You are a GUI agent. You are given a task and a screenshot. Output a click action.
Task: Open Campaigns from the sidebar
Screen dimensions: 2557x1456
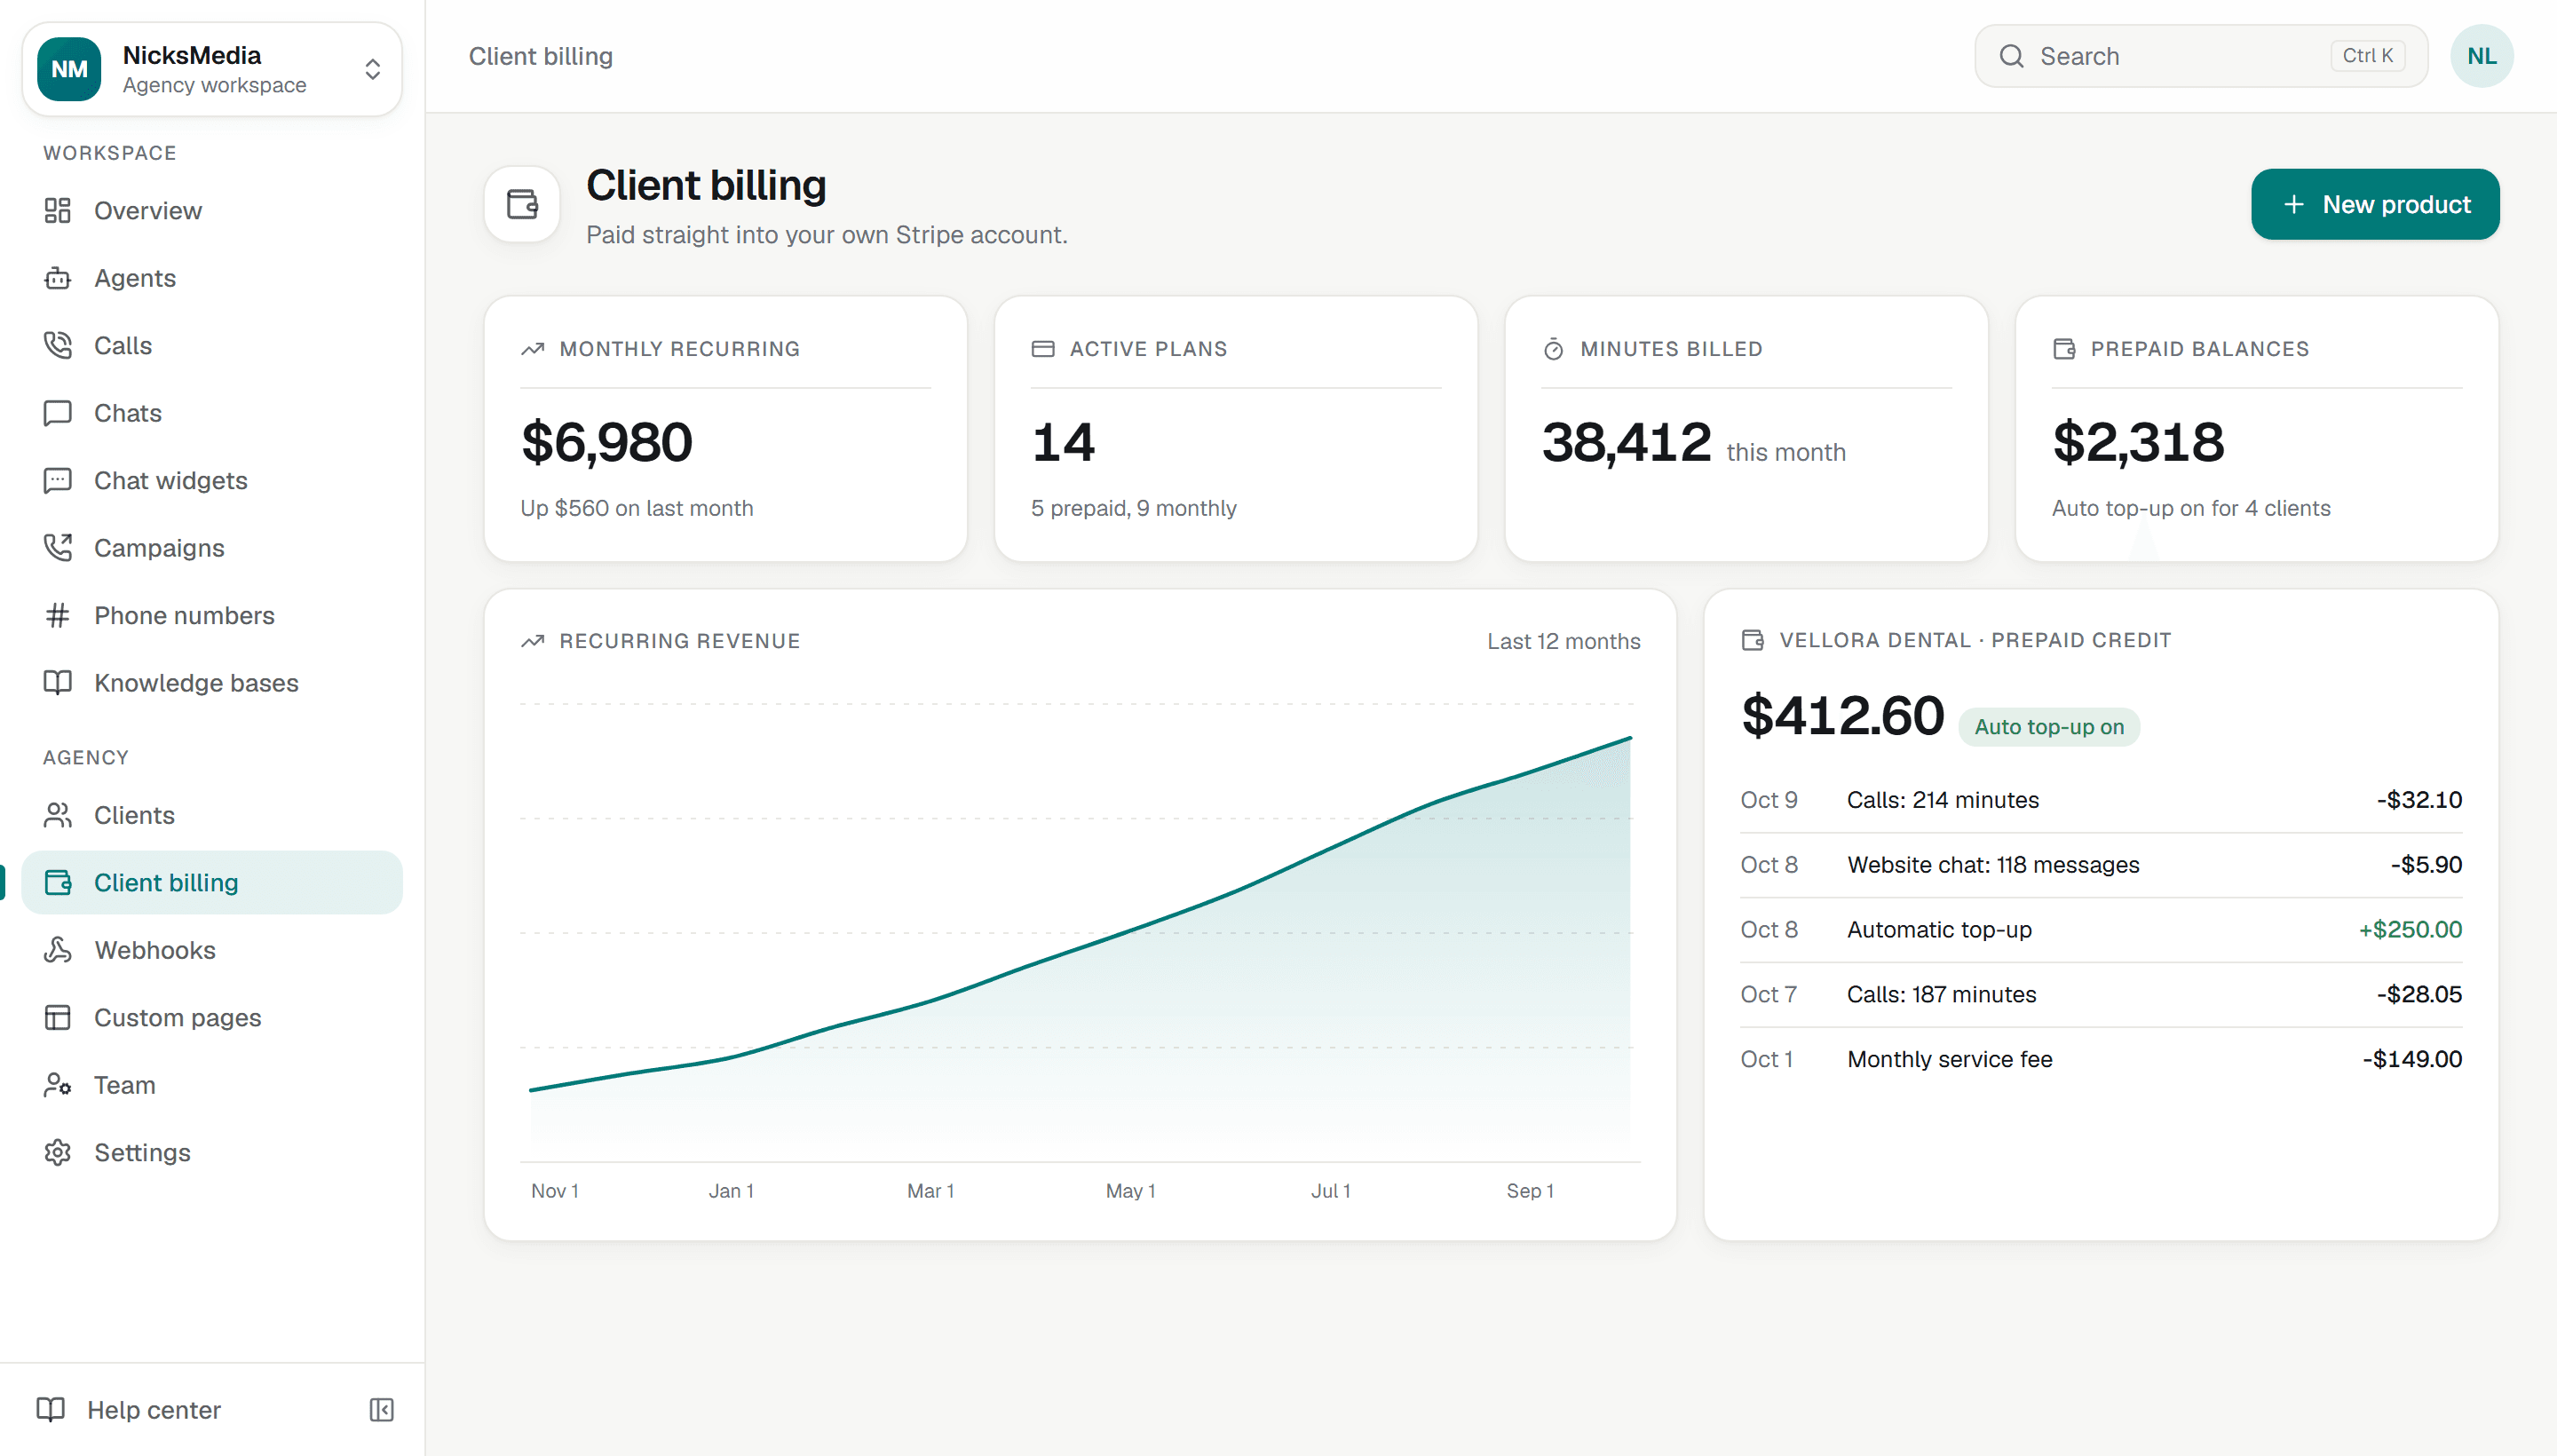[212, 548]
